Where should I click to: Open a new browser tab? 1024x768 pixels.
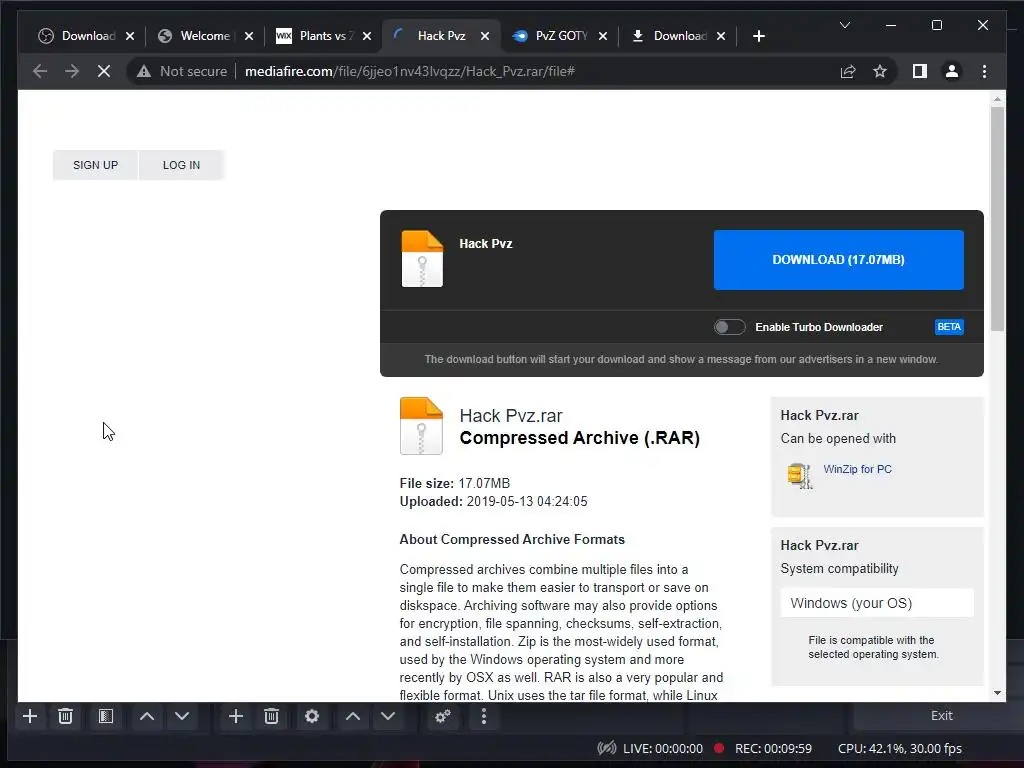pos(758,37)
